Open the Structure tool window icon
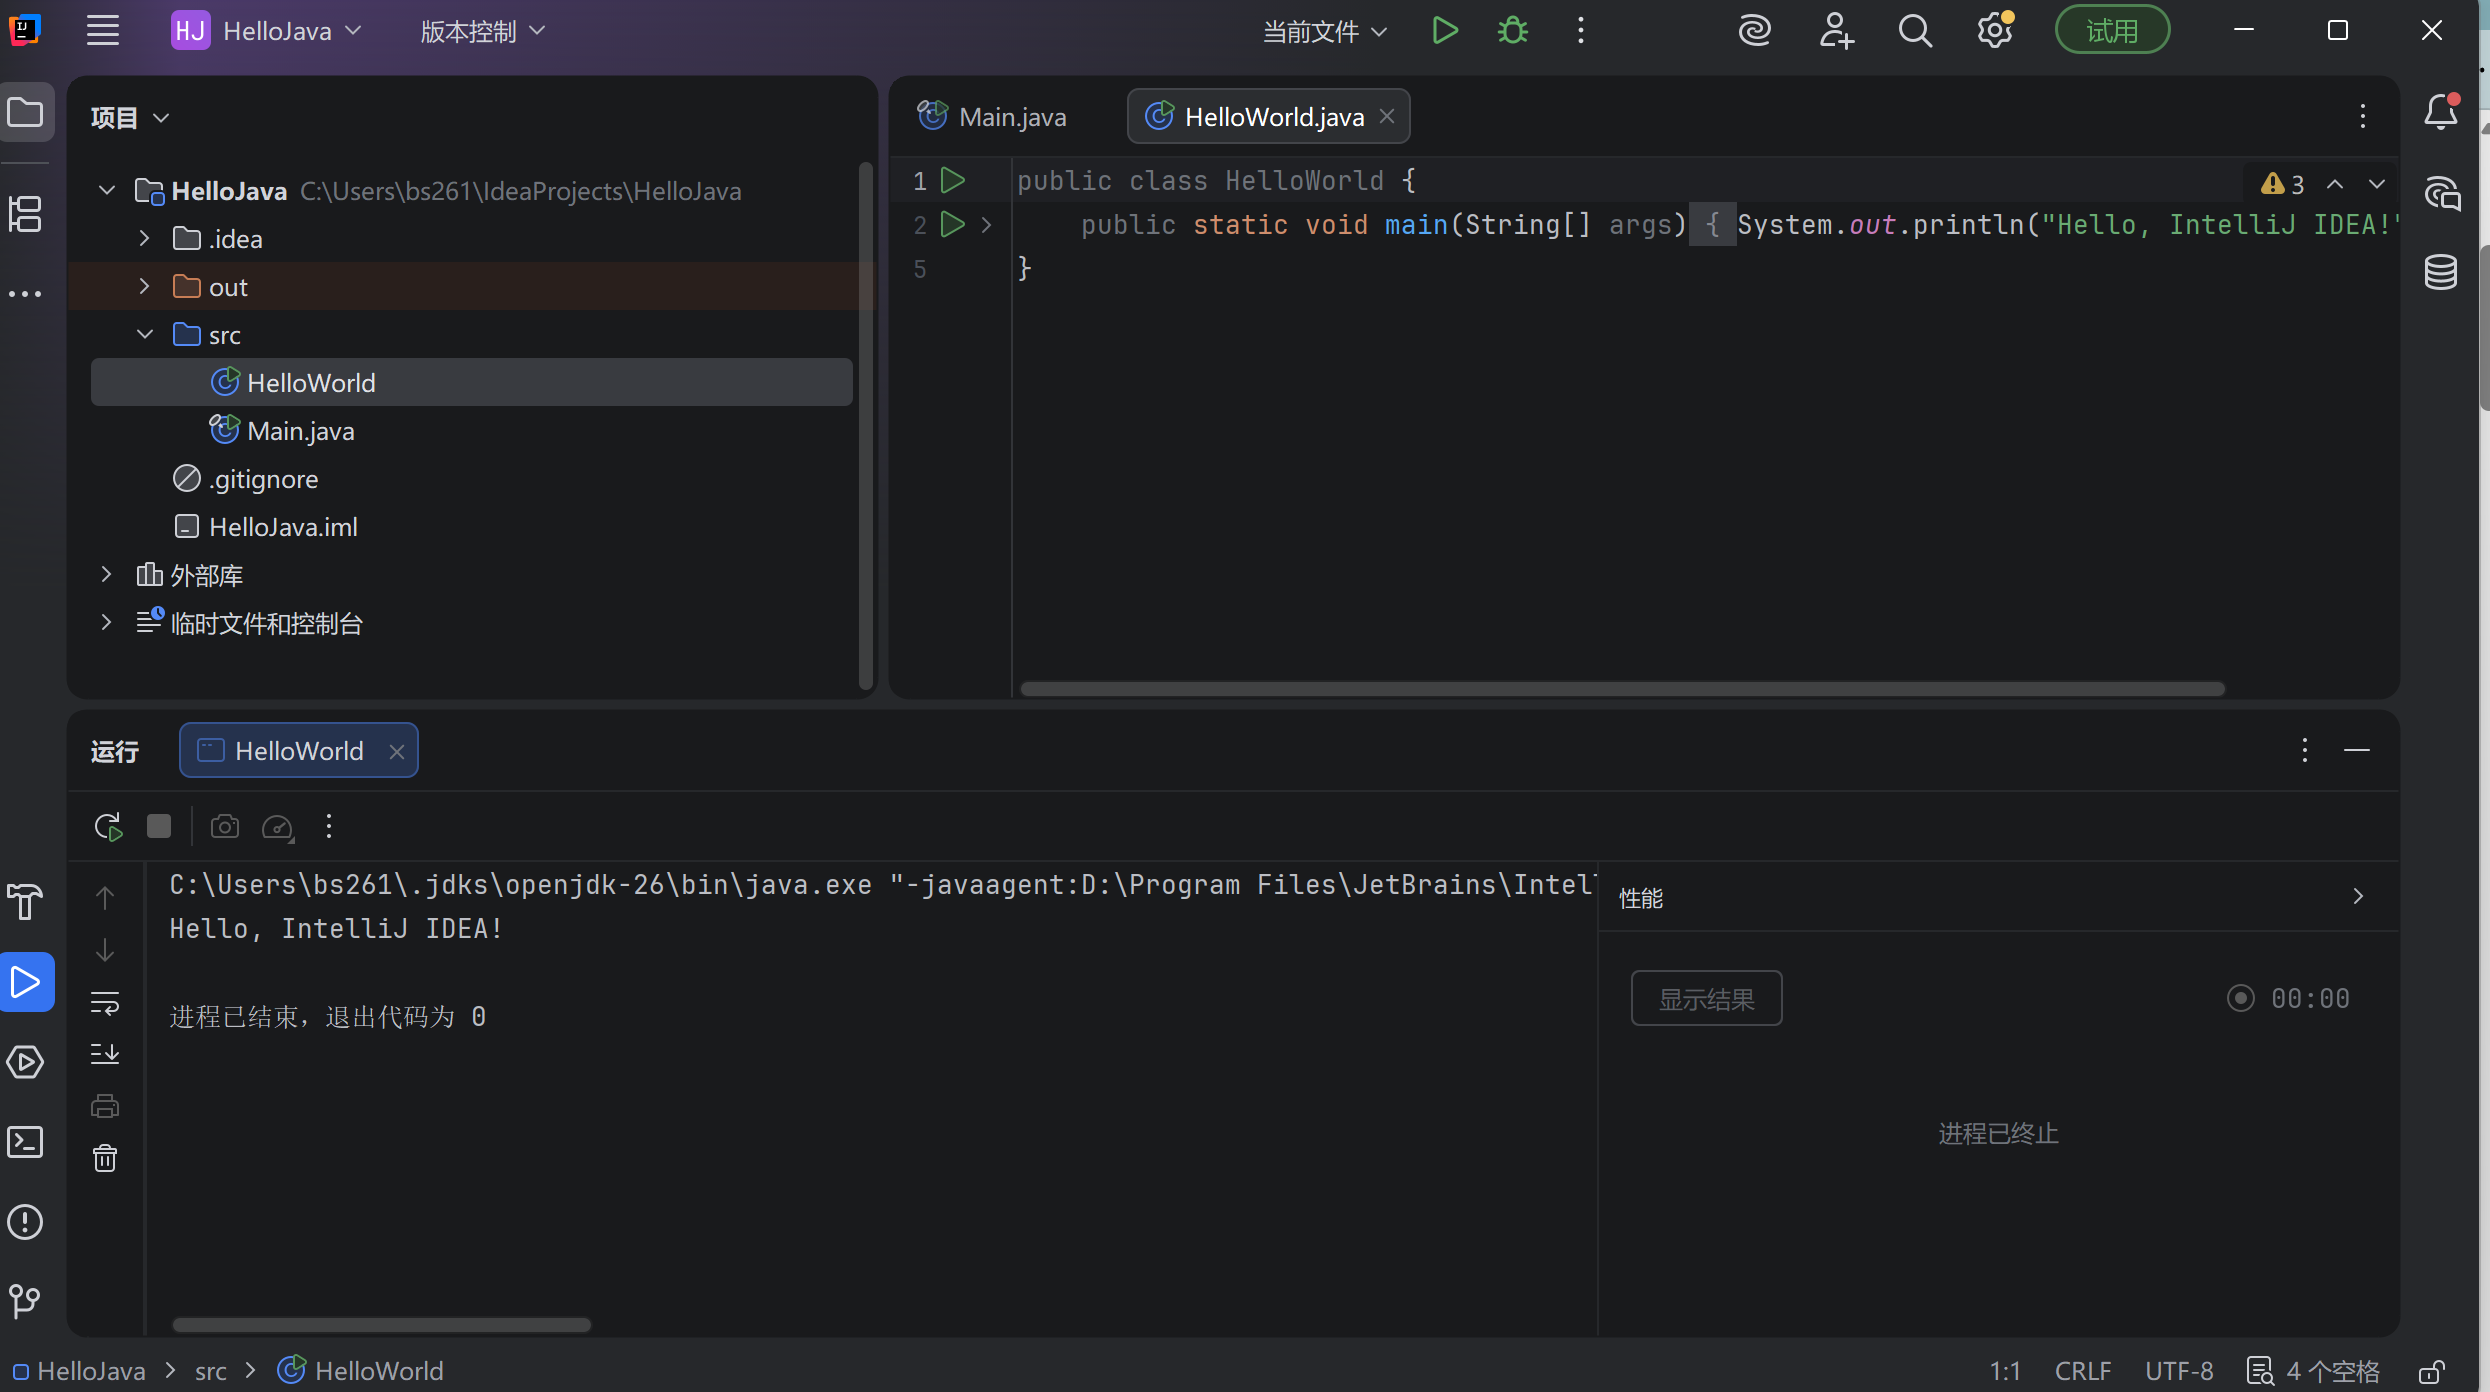 point(25,213)
